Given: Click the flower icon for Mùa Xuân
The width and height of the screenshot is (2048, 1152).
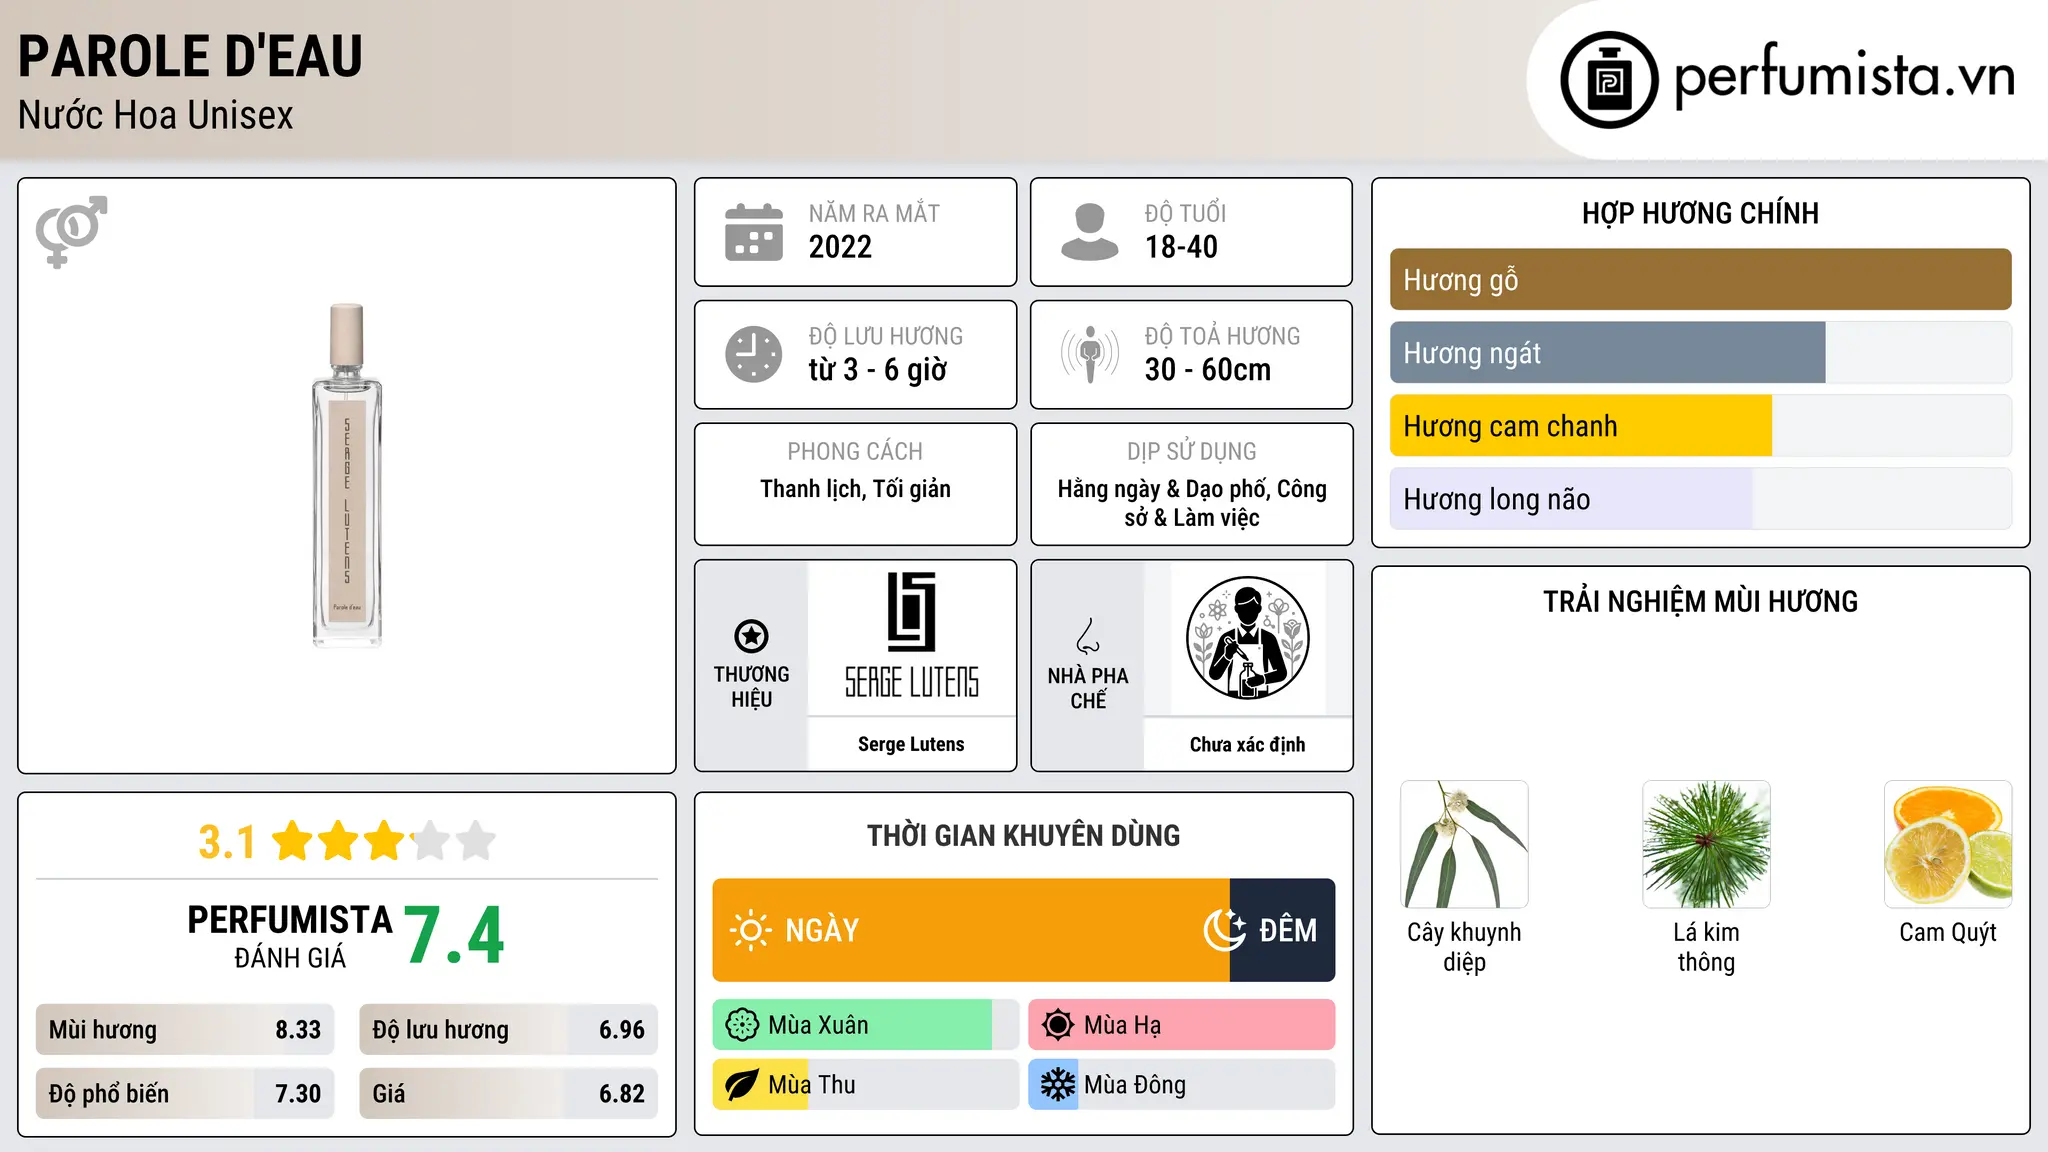Looking at the screenshot, I should (742, 1025).
